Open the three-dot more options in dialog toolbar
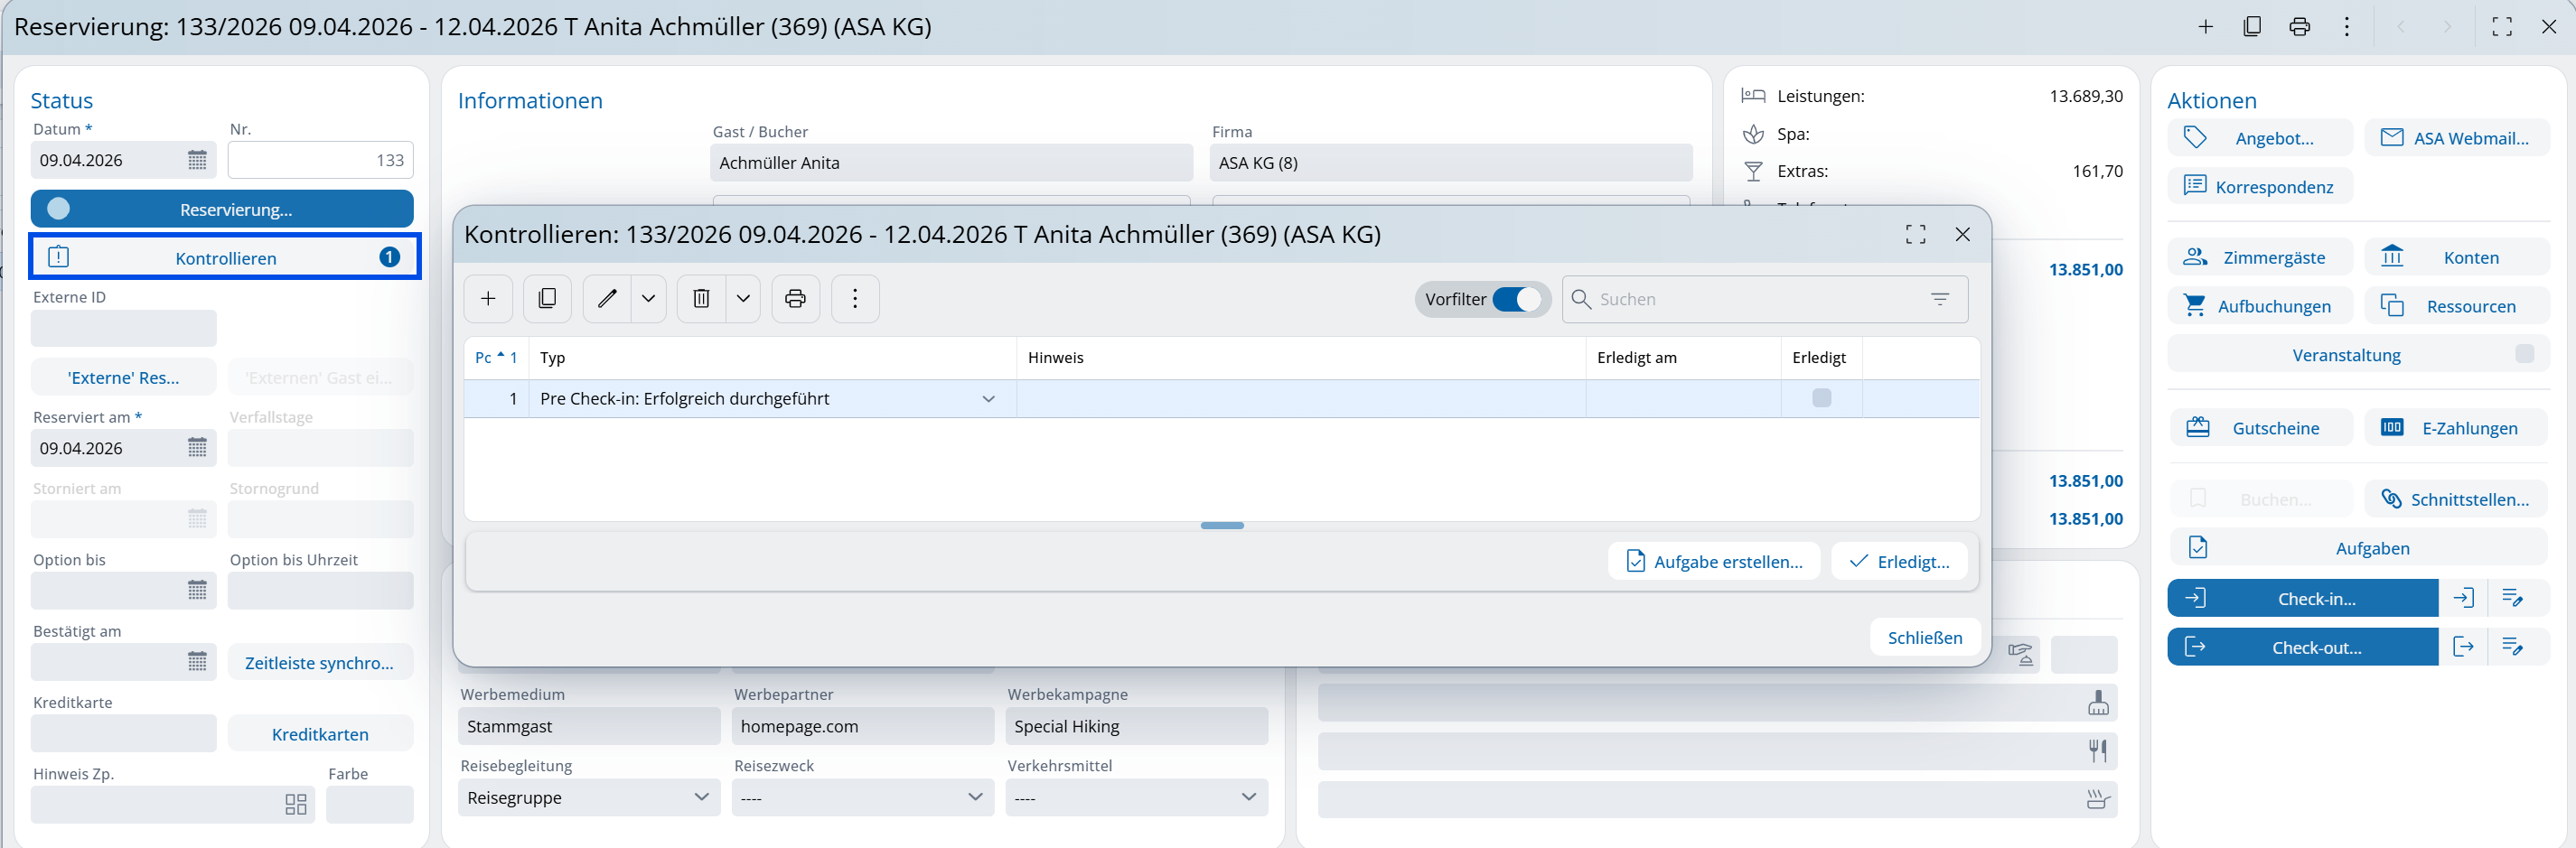Image resolution: width=2576 pixels, height=848 pixels. click(855, 299)
